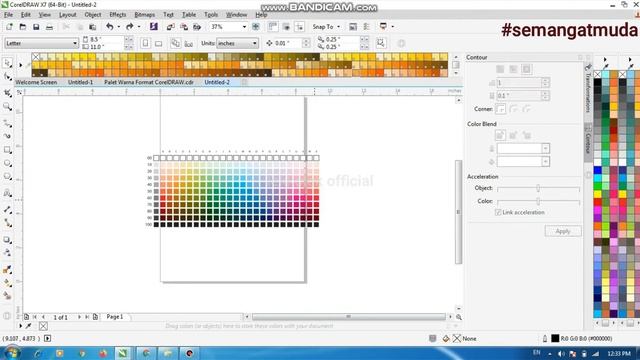Expand the Undo history dropdown arrow
This screenshot has height=360, width=640.
(x=118, y=27)
